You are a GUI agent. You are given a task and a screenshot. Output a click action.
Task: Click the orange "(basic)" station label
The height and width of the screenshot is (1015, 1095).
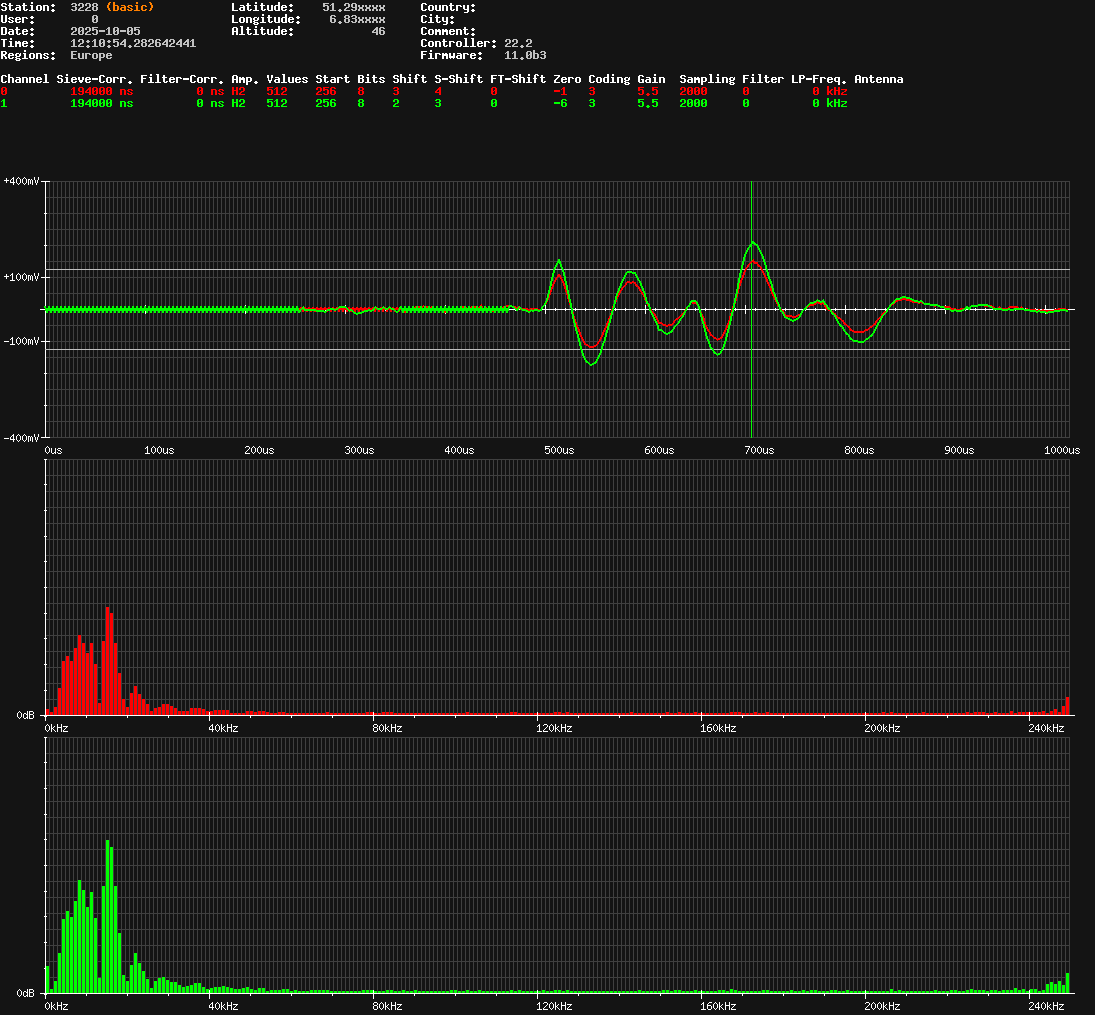pos(130,7)
